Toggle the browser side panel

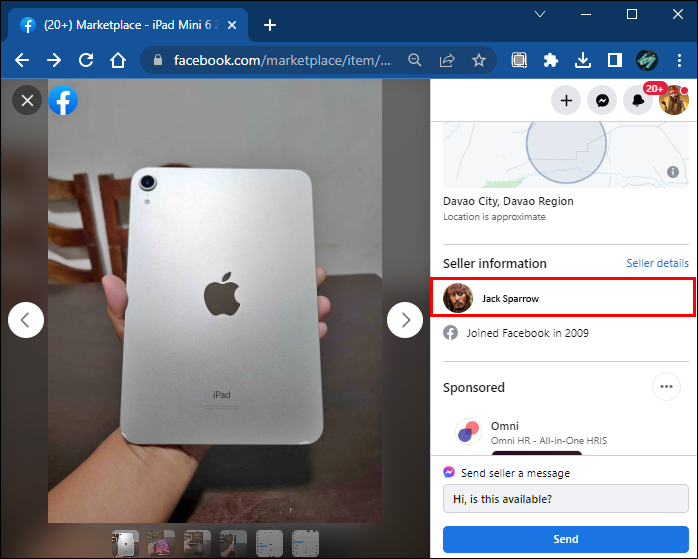(615, 60)
